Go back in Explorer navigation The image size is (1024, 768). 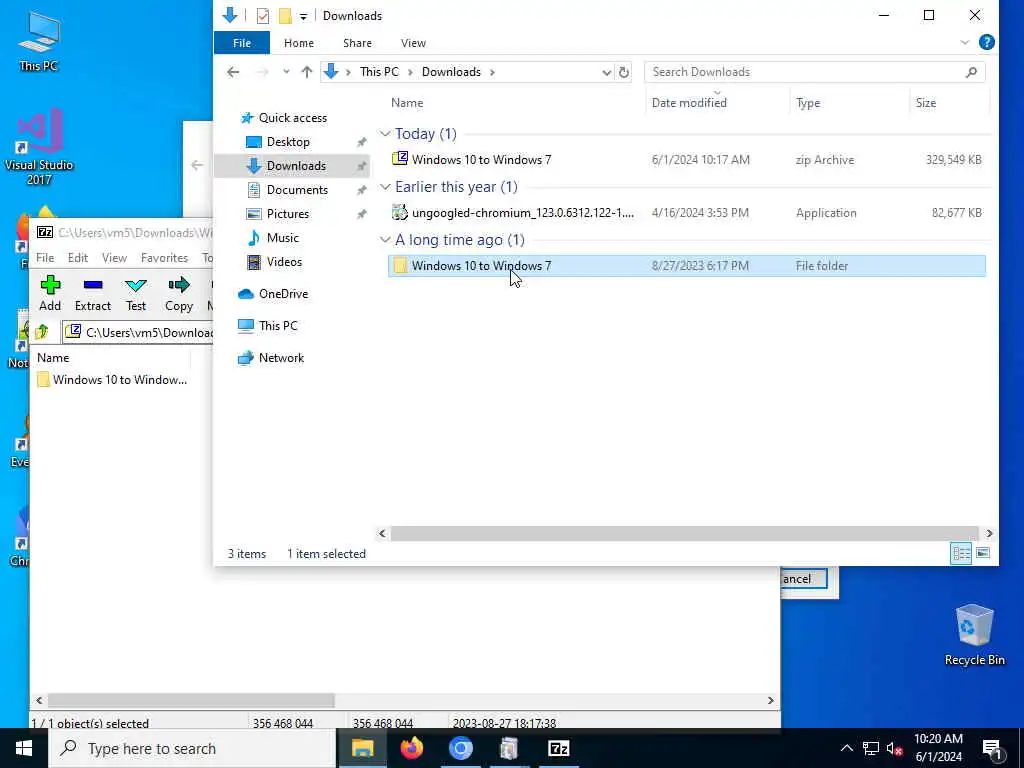(233, 72)
